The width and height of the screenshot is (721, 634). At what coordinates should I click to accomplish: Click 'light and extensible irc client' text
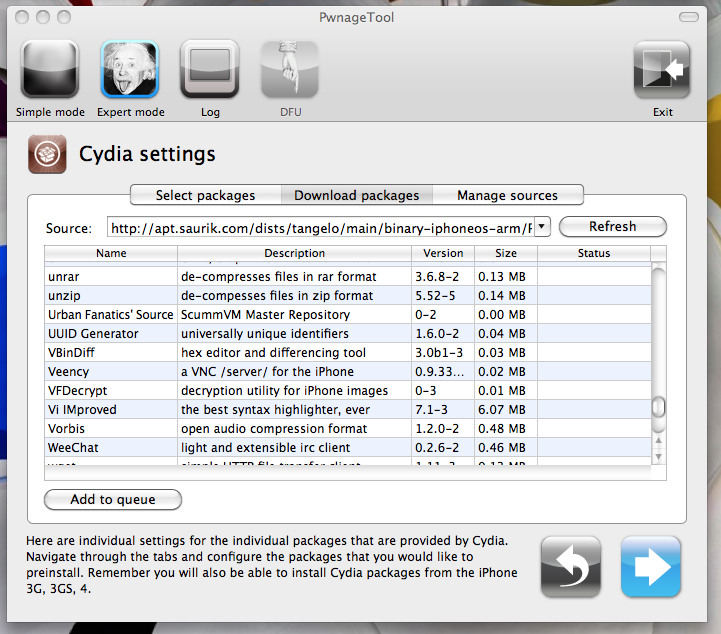(x=265, y=448)
